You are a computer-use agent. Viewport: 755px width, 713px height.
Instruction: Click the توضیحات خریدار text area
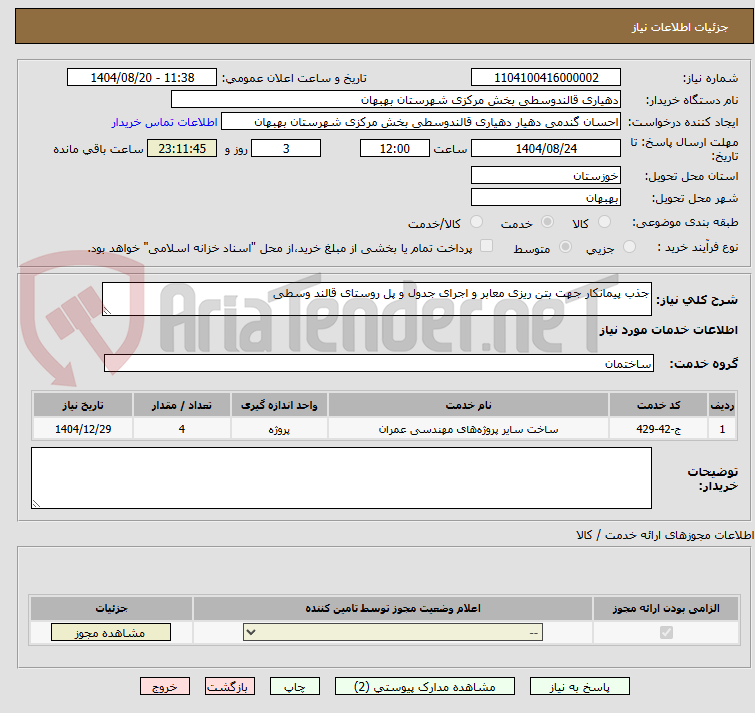(342, 477)
